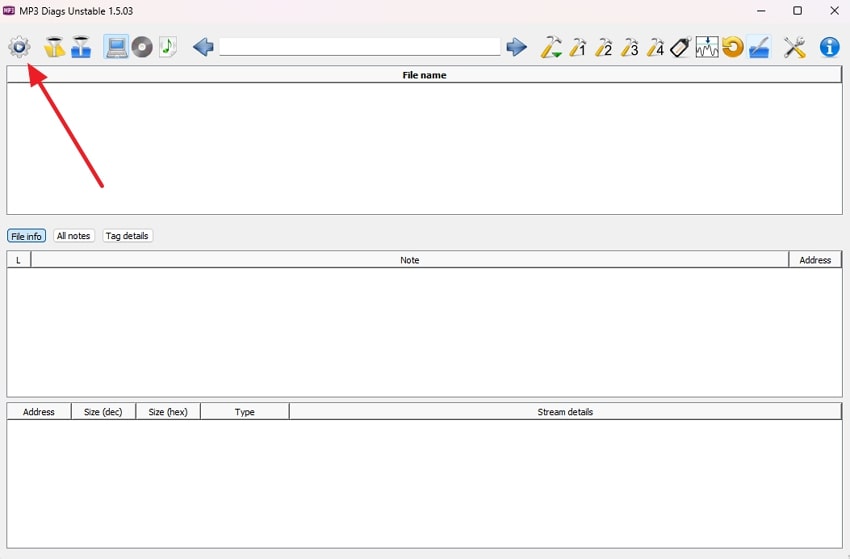Switch to the All notes tab

click(x=74, y=236)
